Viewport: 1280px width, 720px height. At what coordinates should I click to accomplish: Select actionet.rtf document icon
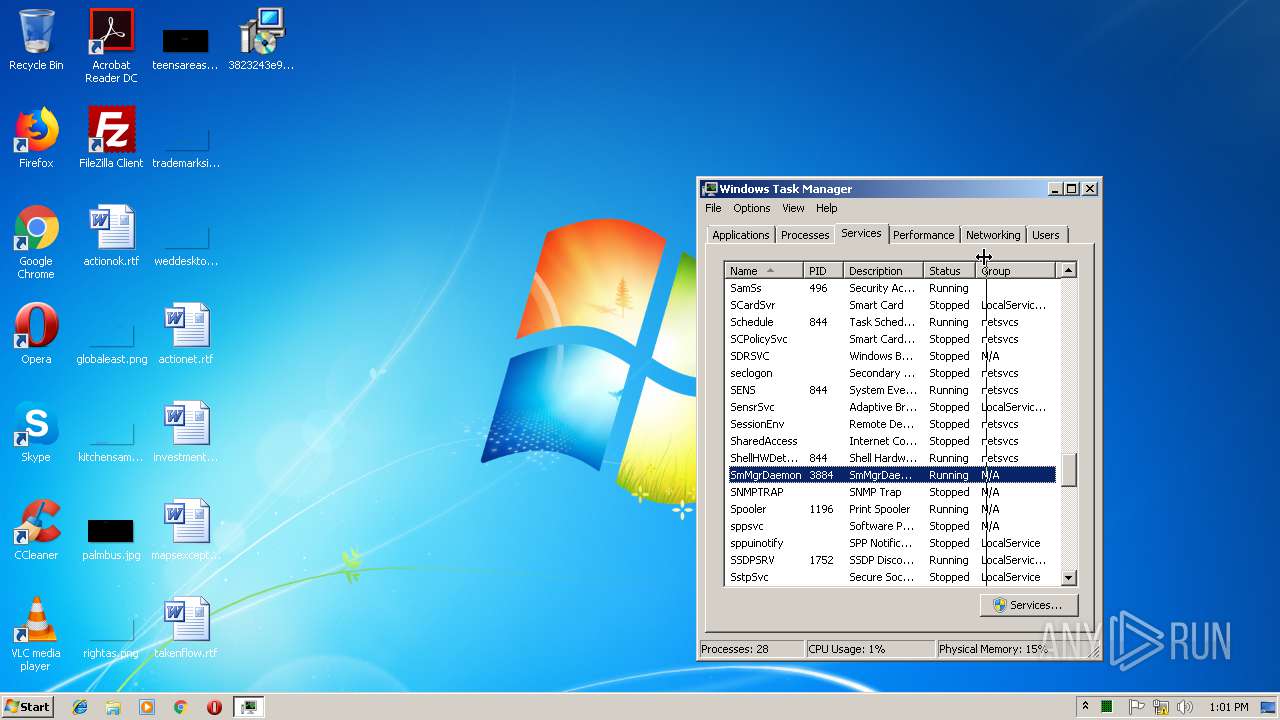186,334
